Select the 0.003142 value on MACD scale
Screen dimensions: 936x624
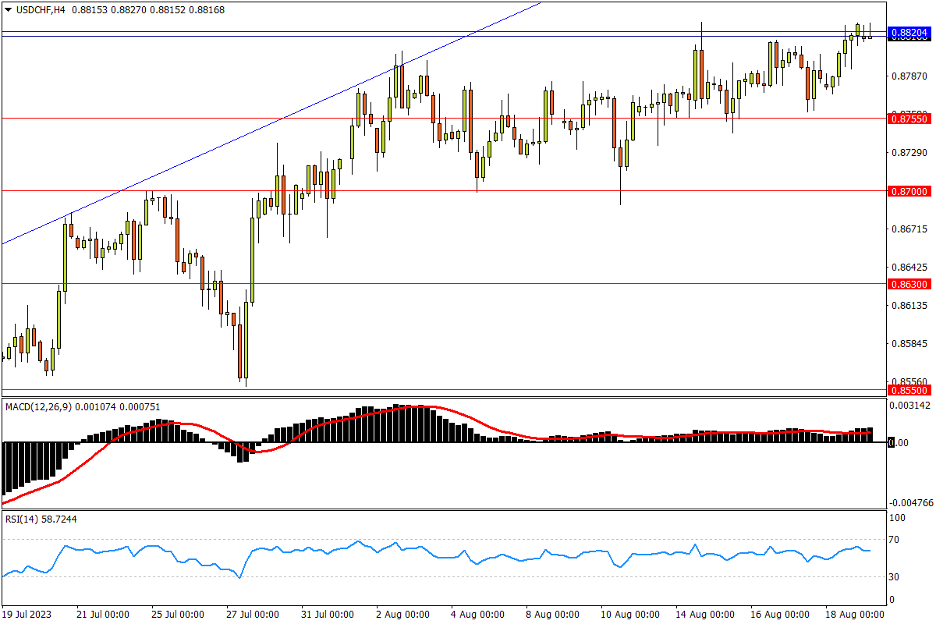(909, 406)
